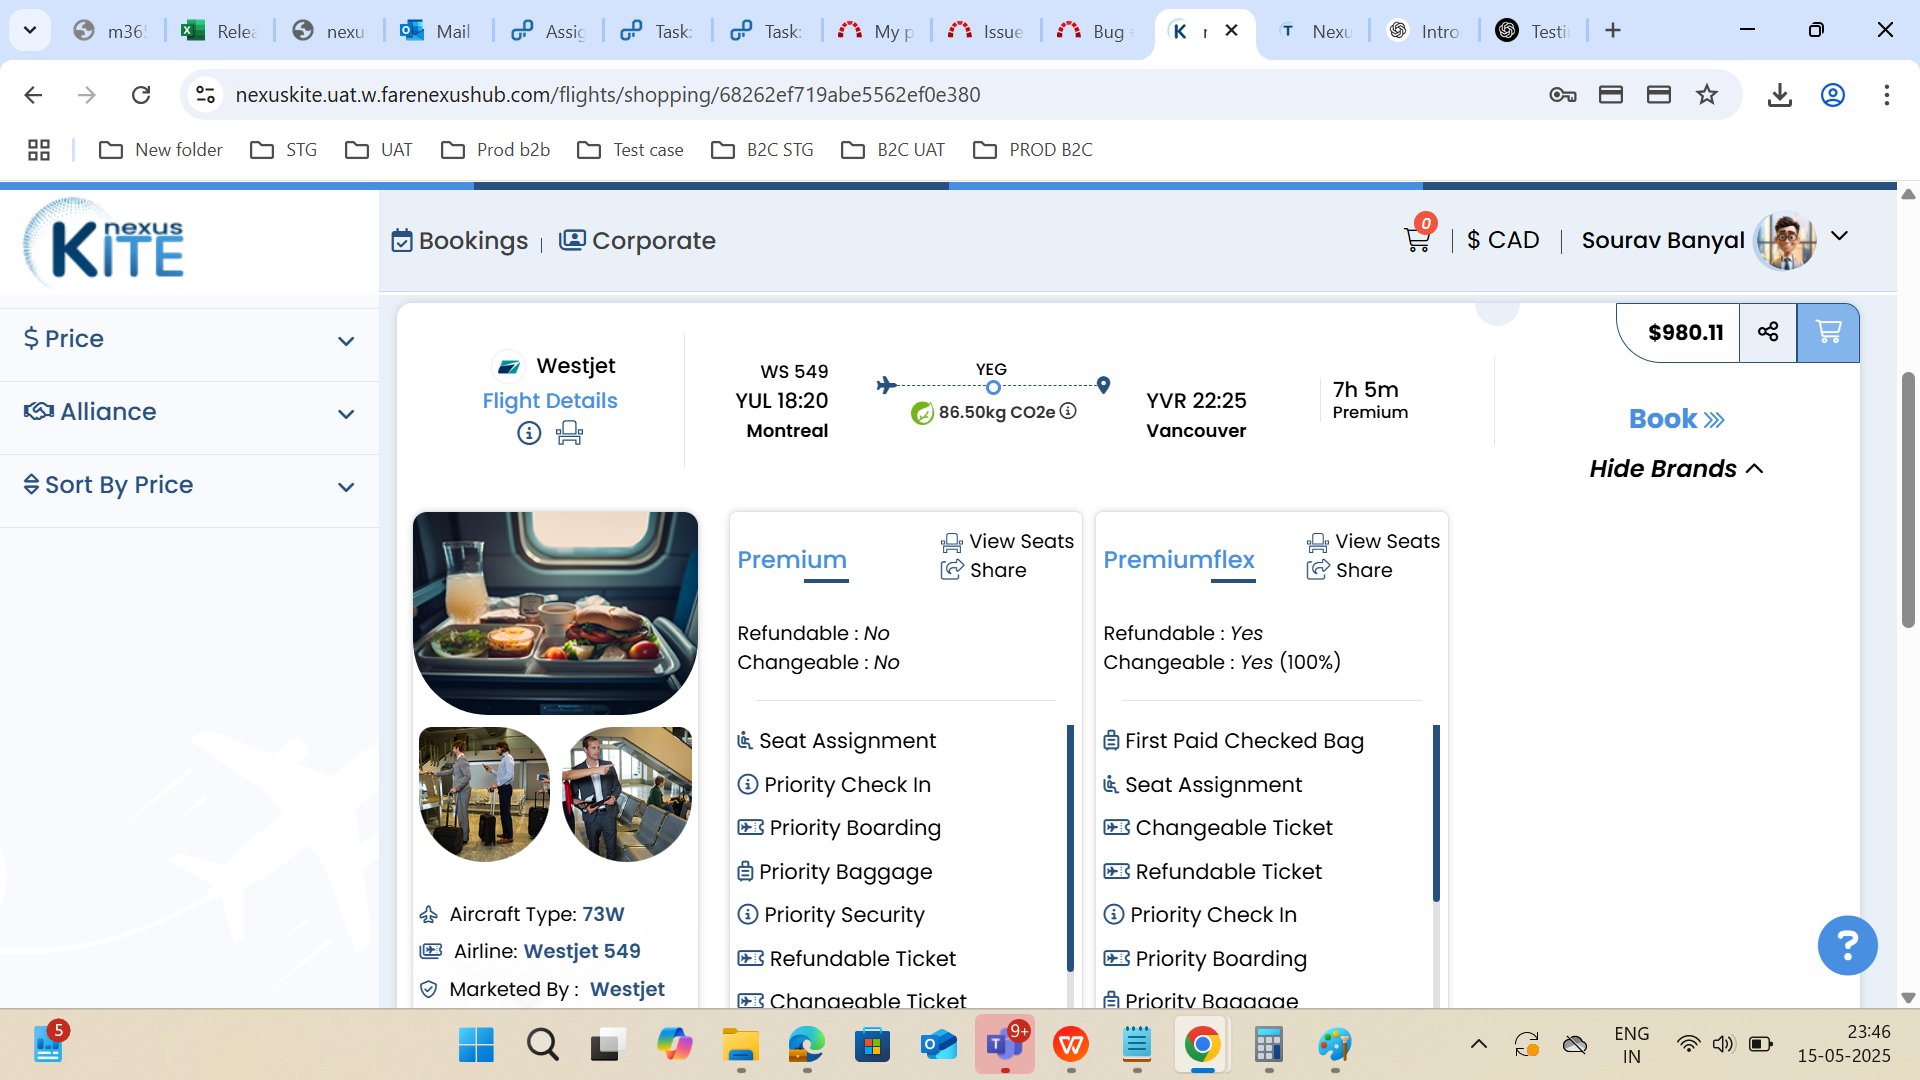Open Calculator from taskbar
Screen dimensions: 1920x1080
(1268, 1045)
